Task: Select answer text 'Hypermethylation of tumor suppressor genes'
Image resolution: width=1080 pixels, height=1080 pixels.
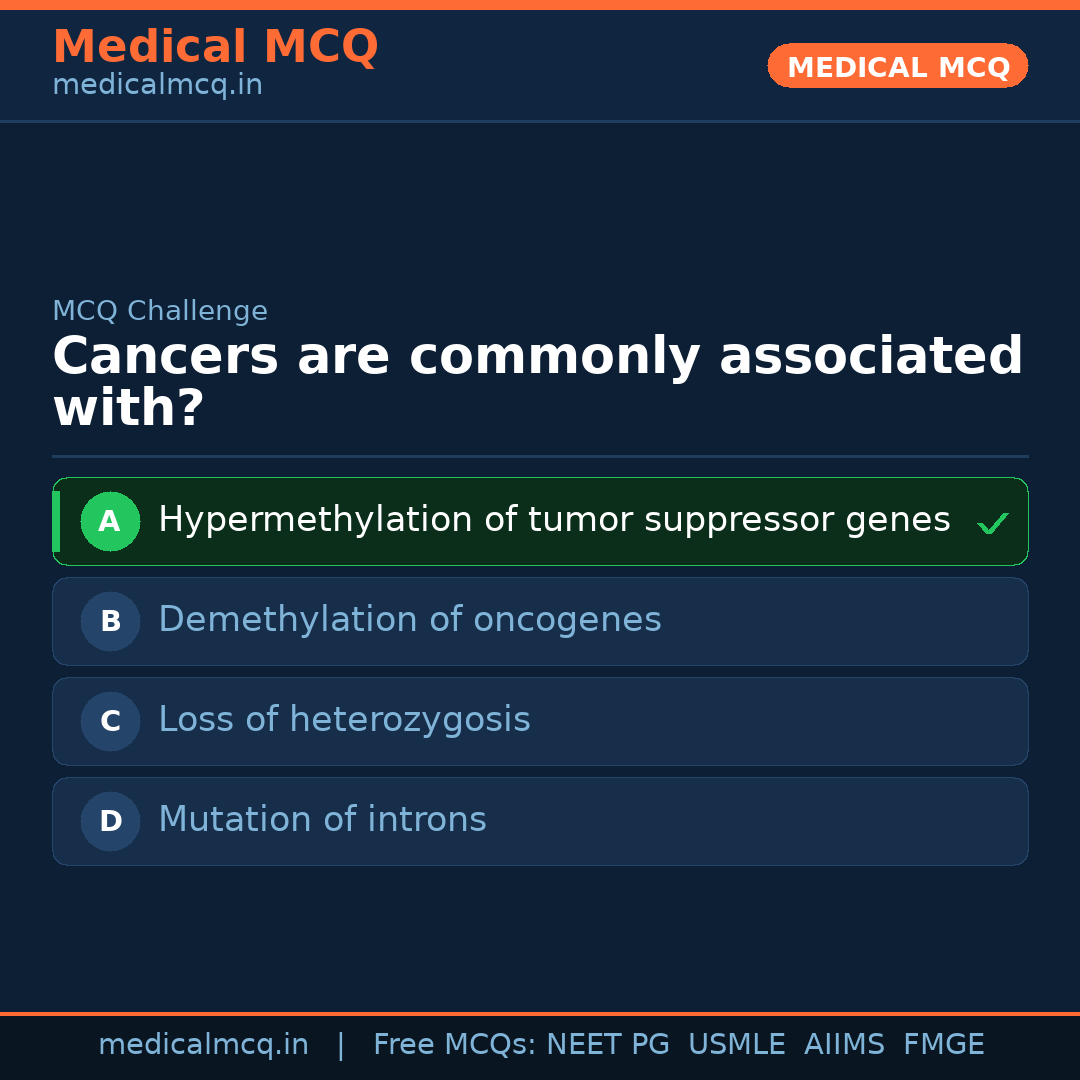Action: tap(554, 520)
